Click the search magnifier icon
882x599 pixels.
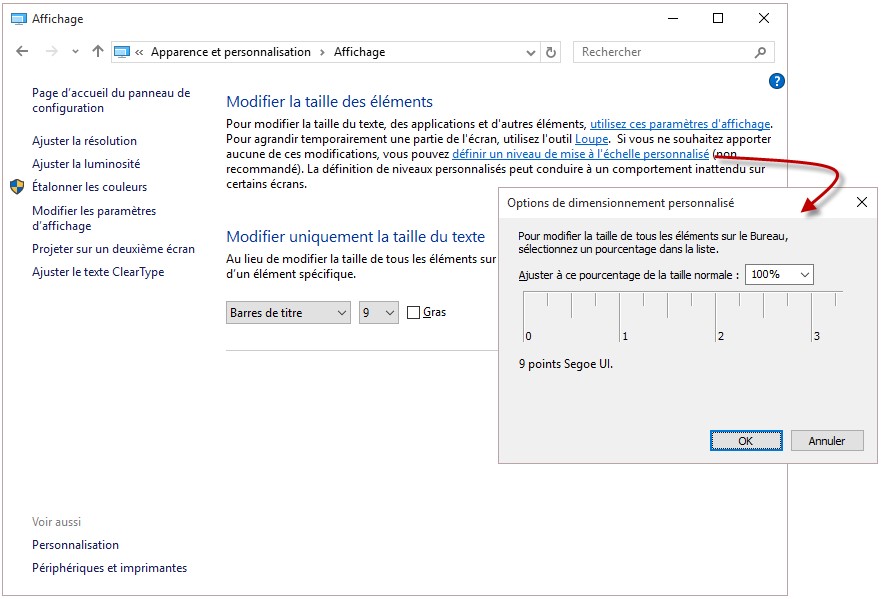coord(761,52)
